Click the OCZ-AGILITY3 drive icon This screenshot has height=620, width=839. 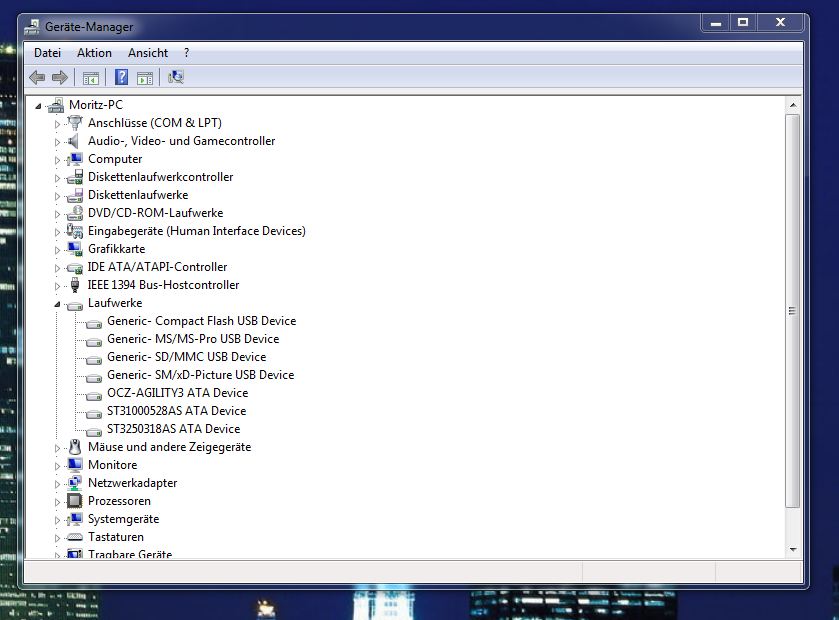[94, 396]
